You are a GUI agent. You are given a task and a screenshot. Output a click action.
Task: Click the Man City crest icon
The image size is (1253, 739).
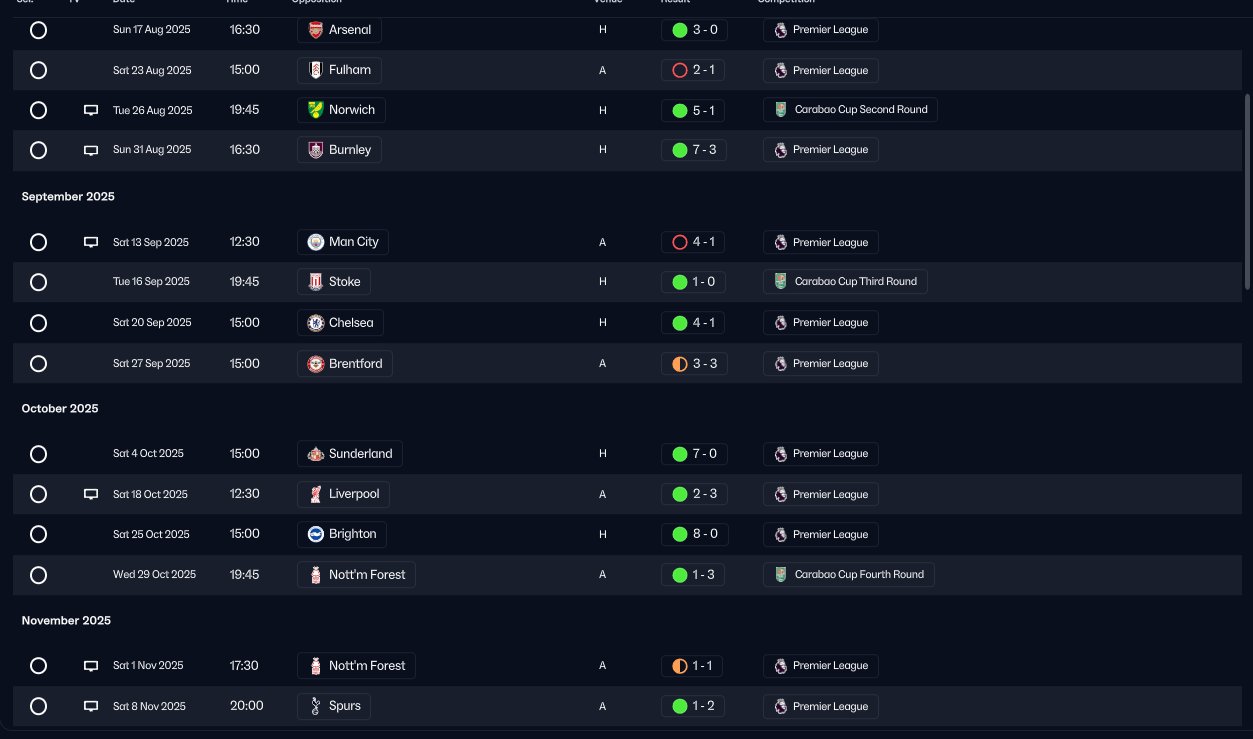click(315, 242)
